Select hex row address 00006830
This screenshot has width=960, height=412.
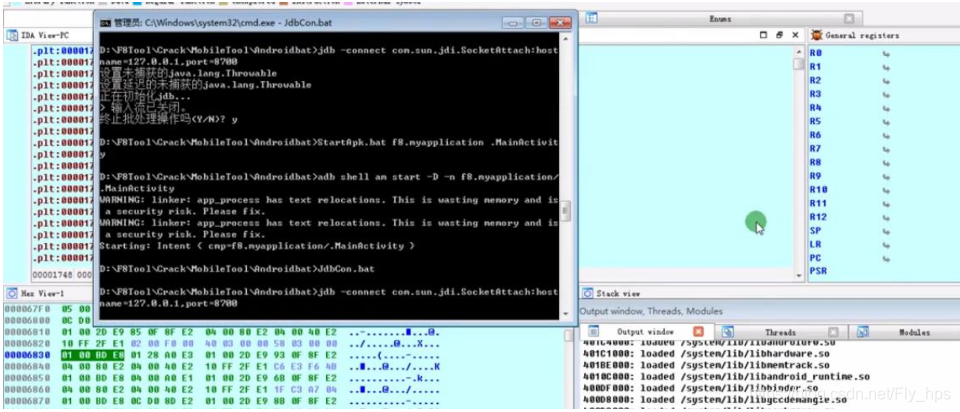click(27, 354)
